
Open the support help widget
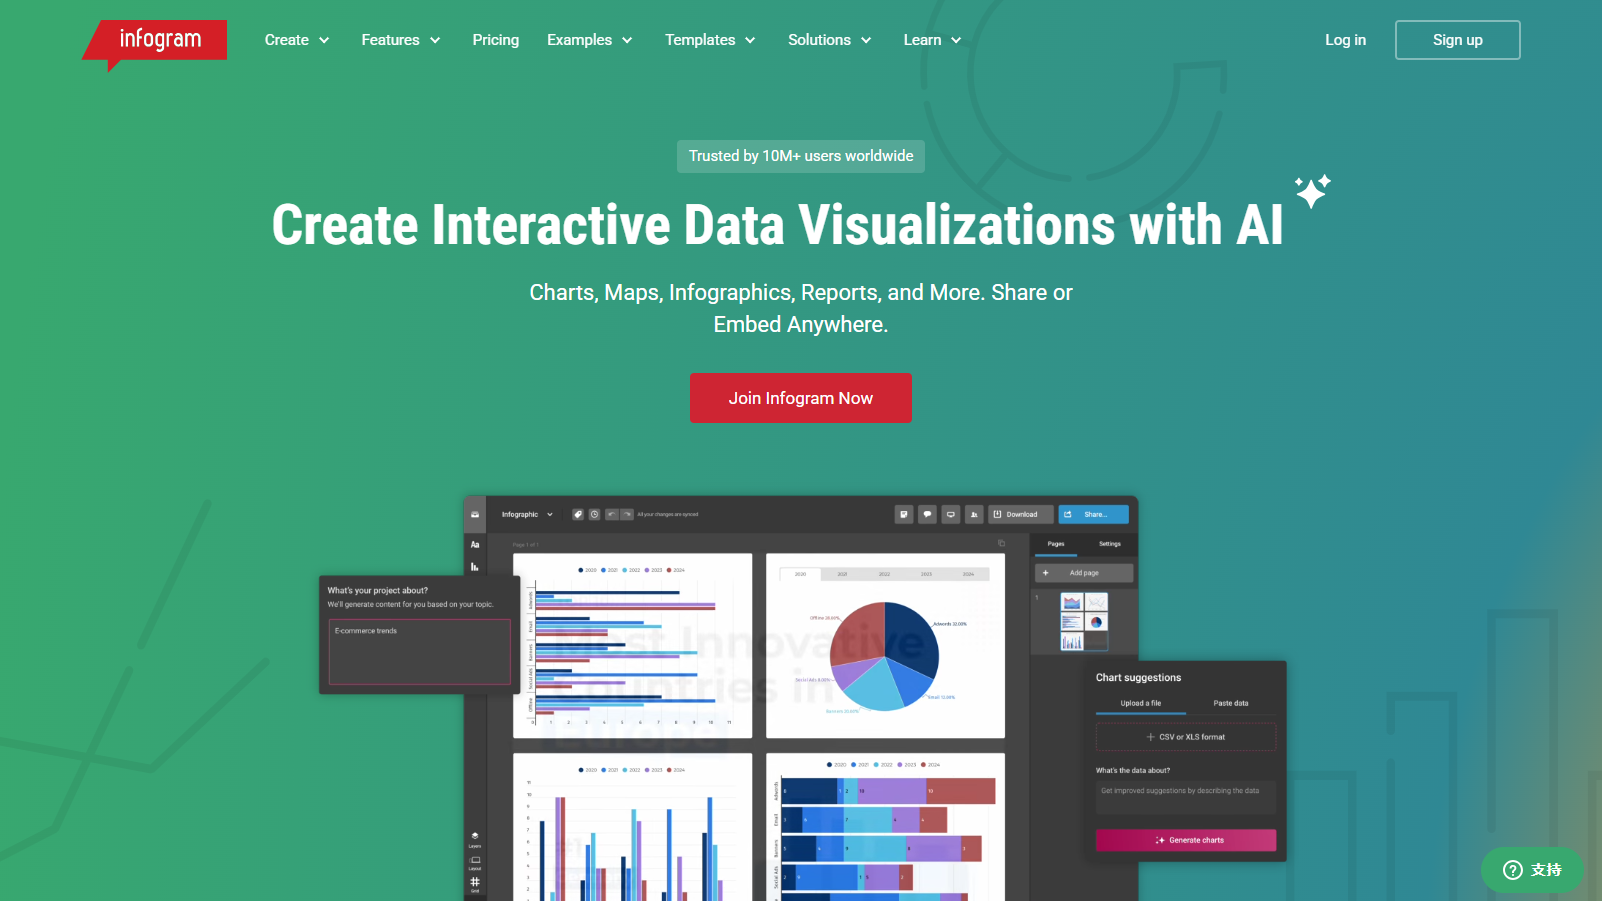pyautogui.click(x=1532, y=870)
